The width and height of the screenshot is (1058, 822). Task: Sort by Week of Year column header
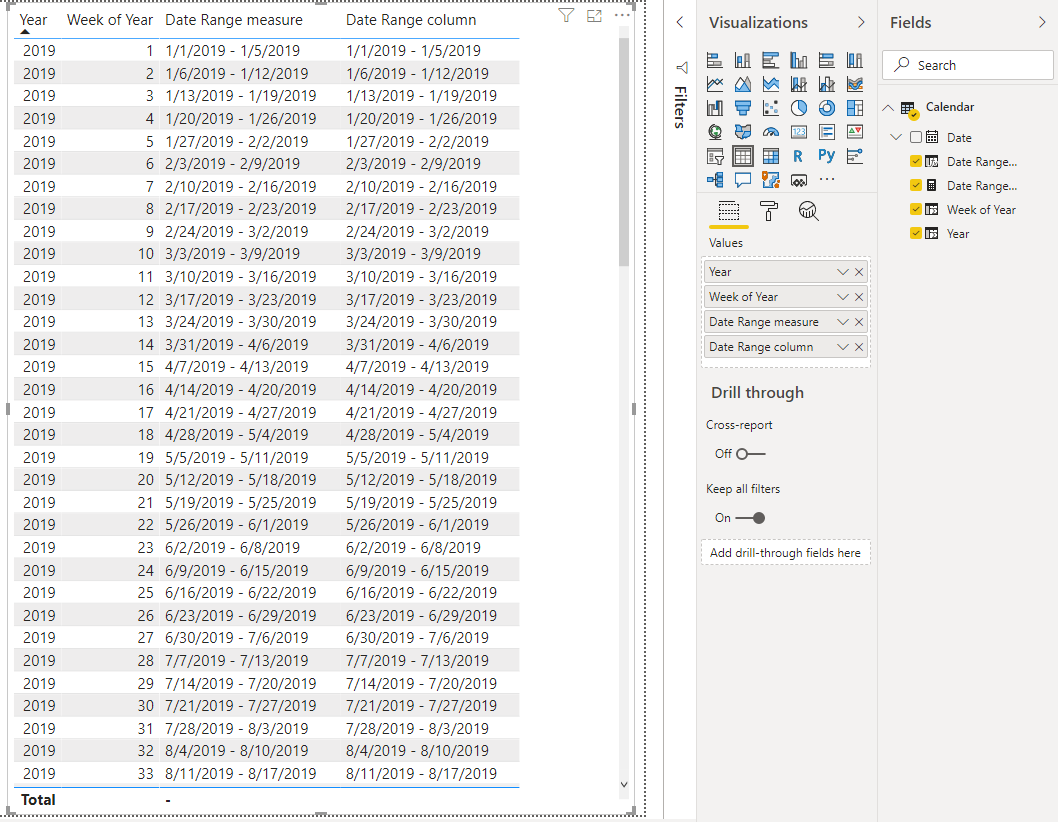[110, 20]
